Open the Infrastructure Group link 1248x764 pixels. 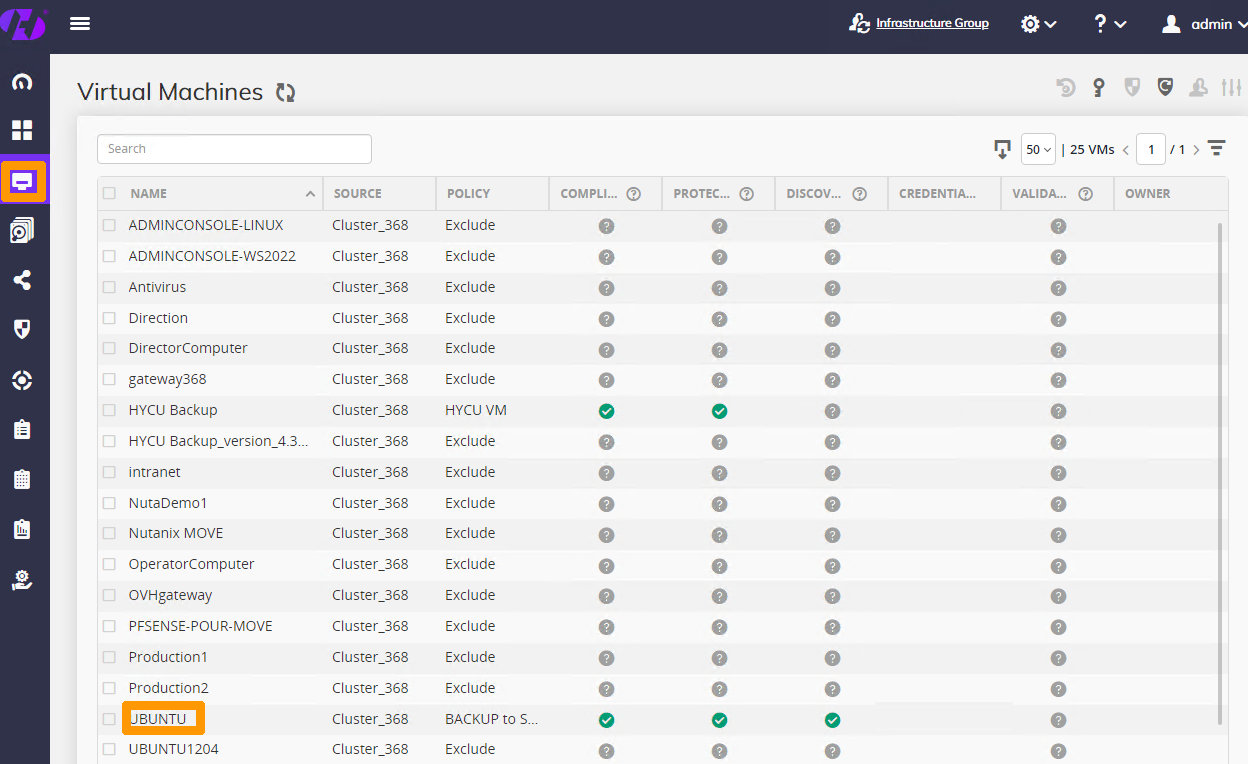[931, 23]
